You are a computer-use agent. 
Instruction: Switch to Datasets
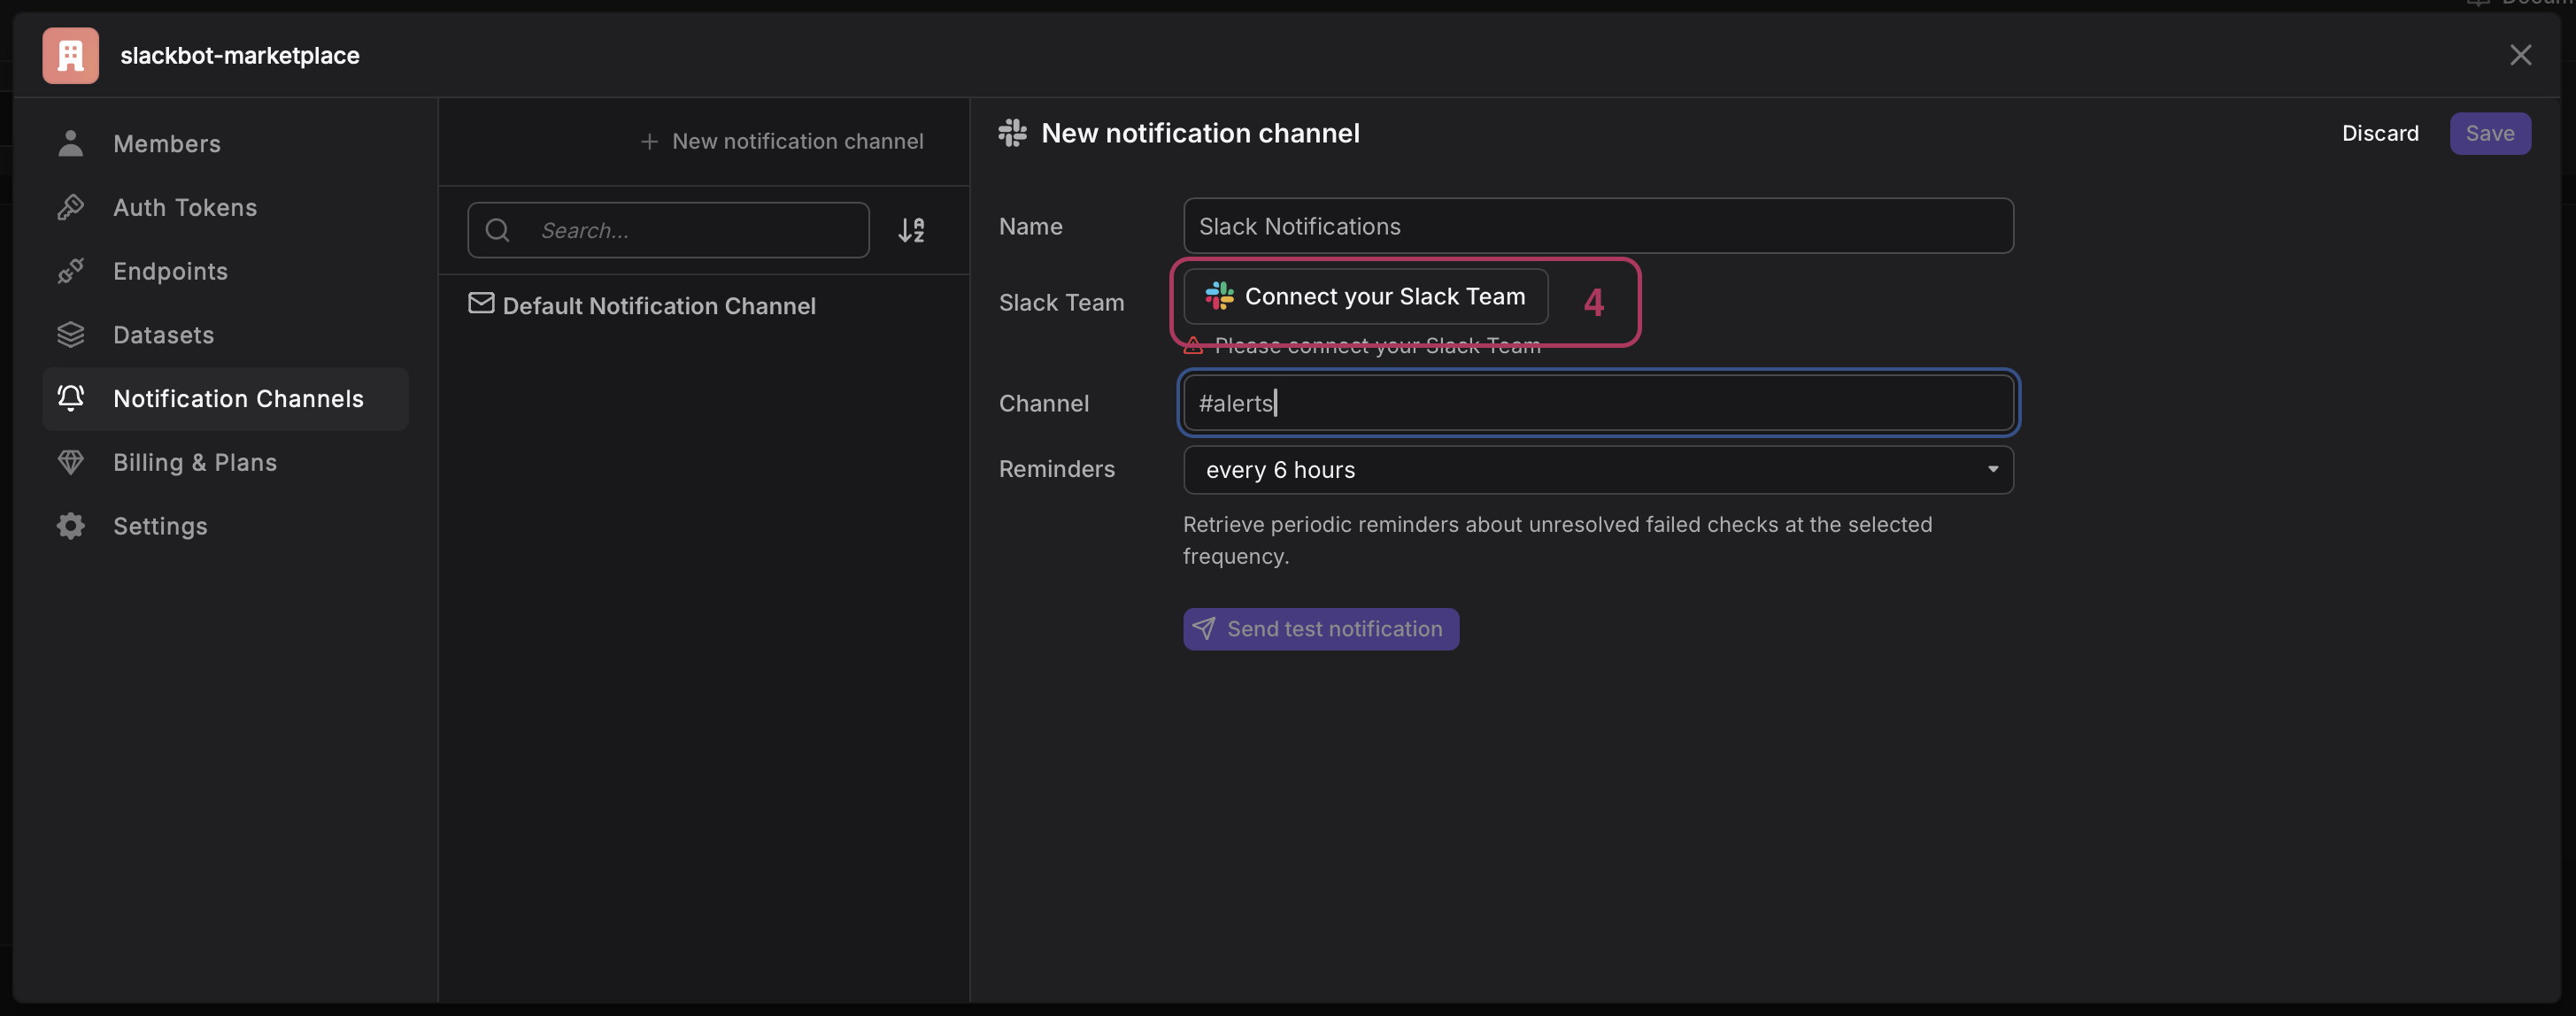(225, 335)
